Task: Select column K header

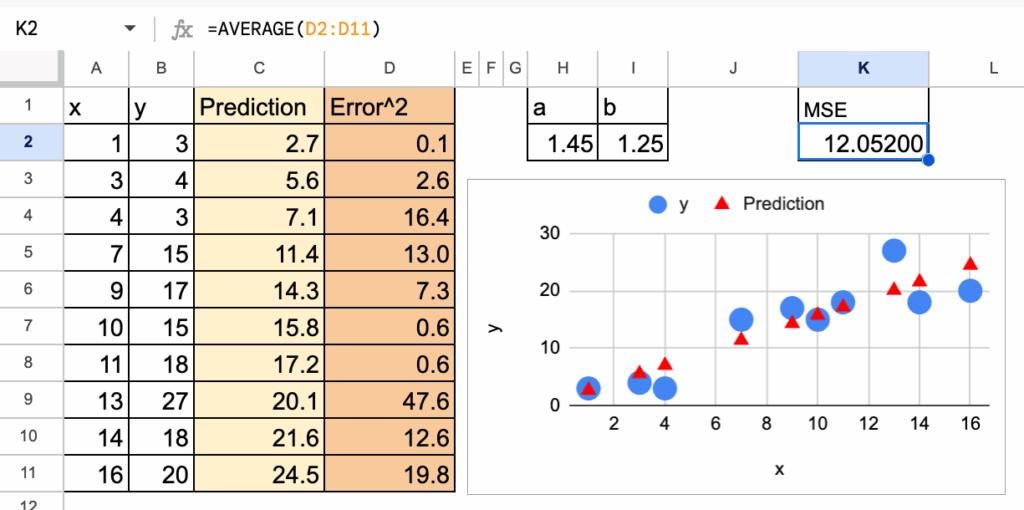Action: pyautogui.click(x=863, y=68)
